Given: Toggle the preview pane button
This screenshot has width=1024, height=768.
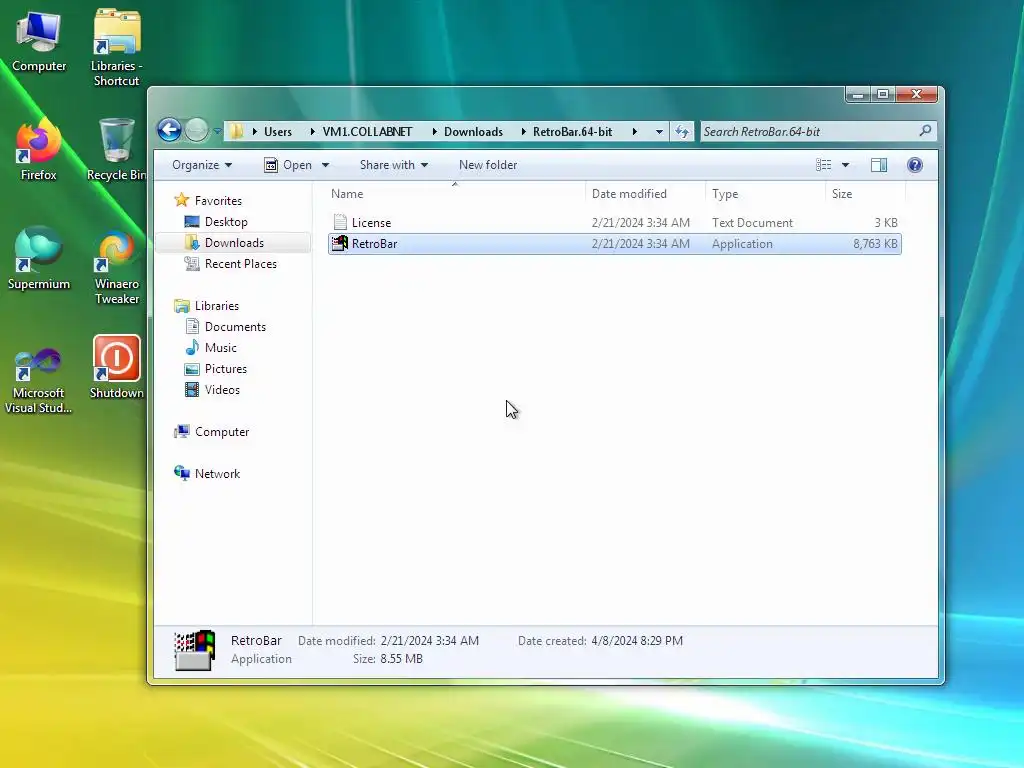Looking at the screenshot, I should pos(879,165).
